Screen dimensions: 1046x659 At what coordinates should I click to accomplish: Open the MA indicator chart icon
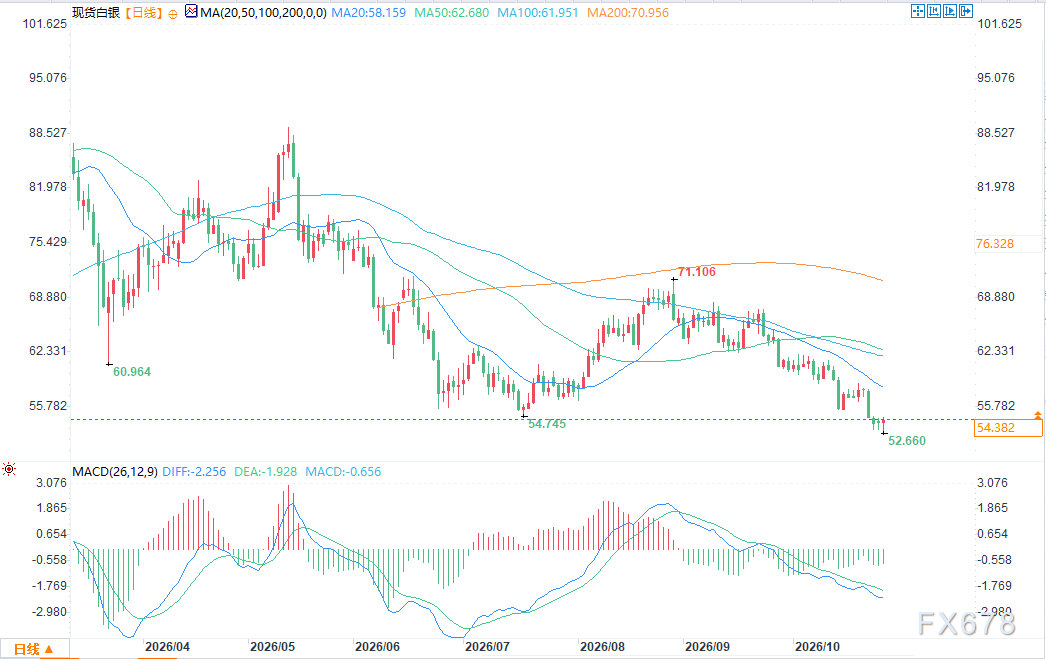point(191,11)
